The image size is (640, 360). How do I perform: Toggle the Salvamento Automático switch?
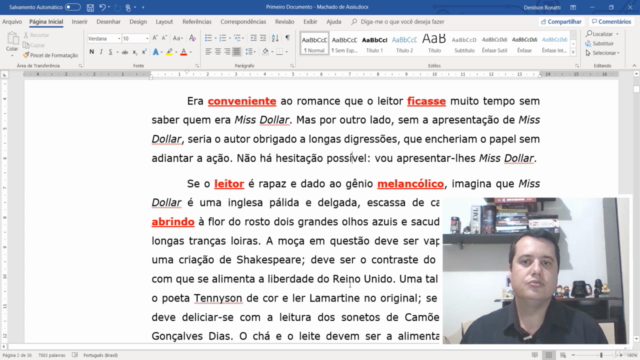click(x=72, y=7)
